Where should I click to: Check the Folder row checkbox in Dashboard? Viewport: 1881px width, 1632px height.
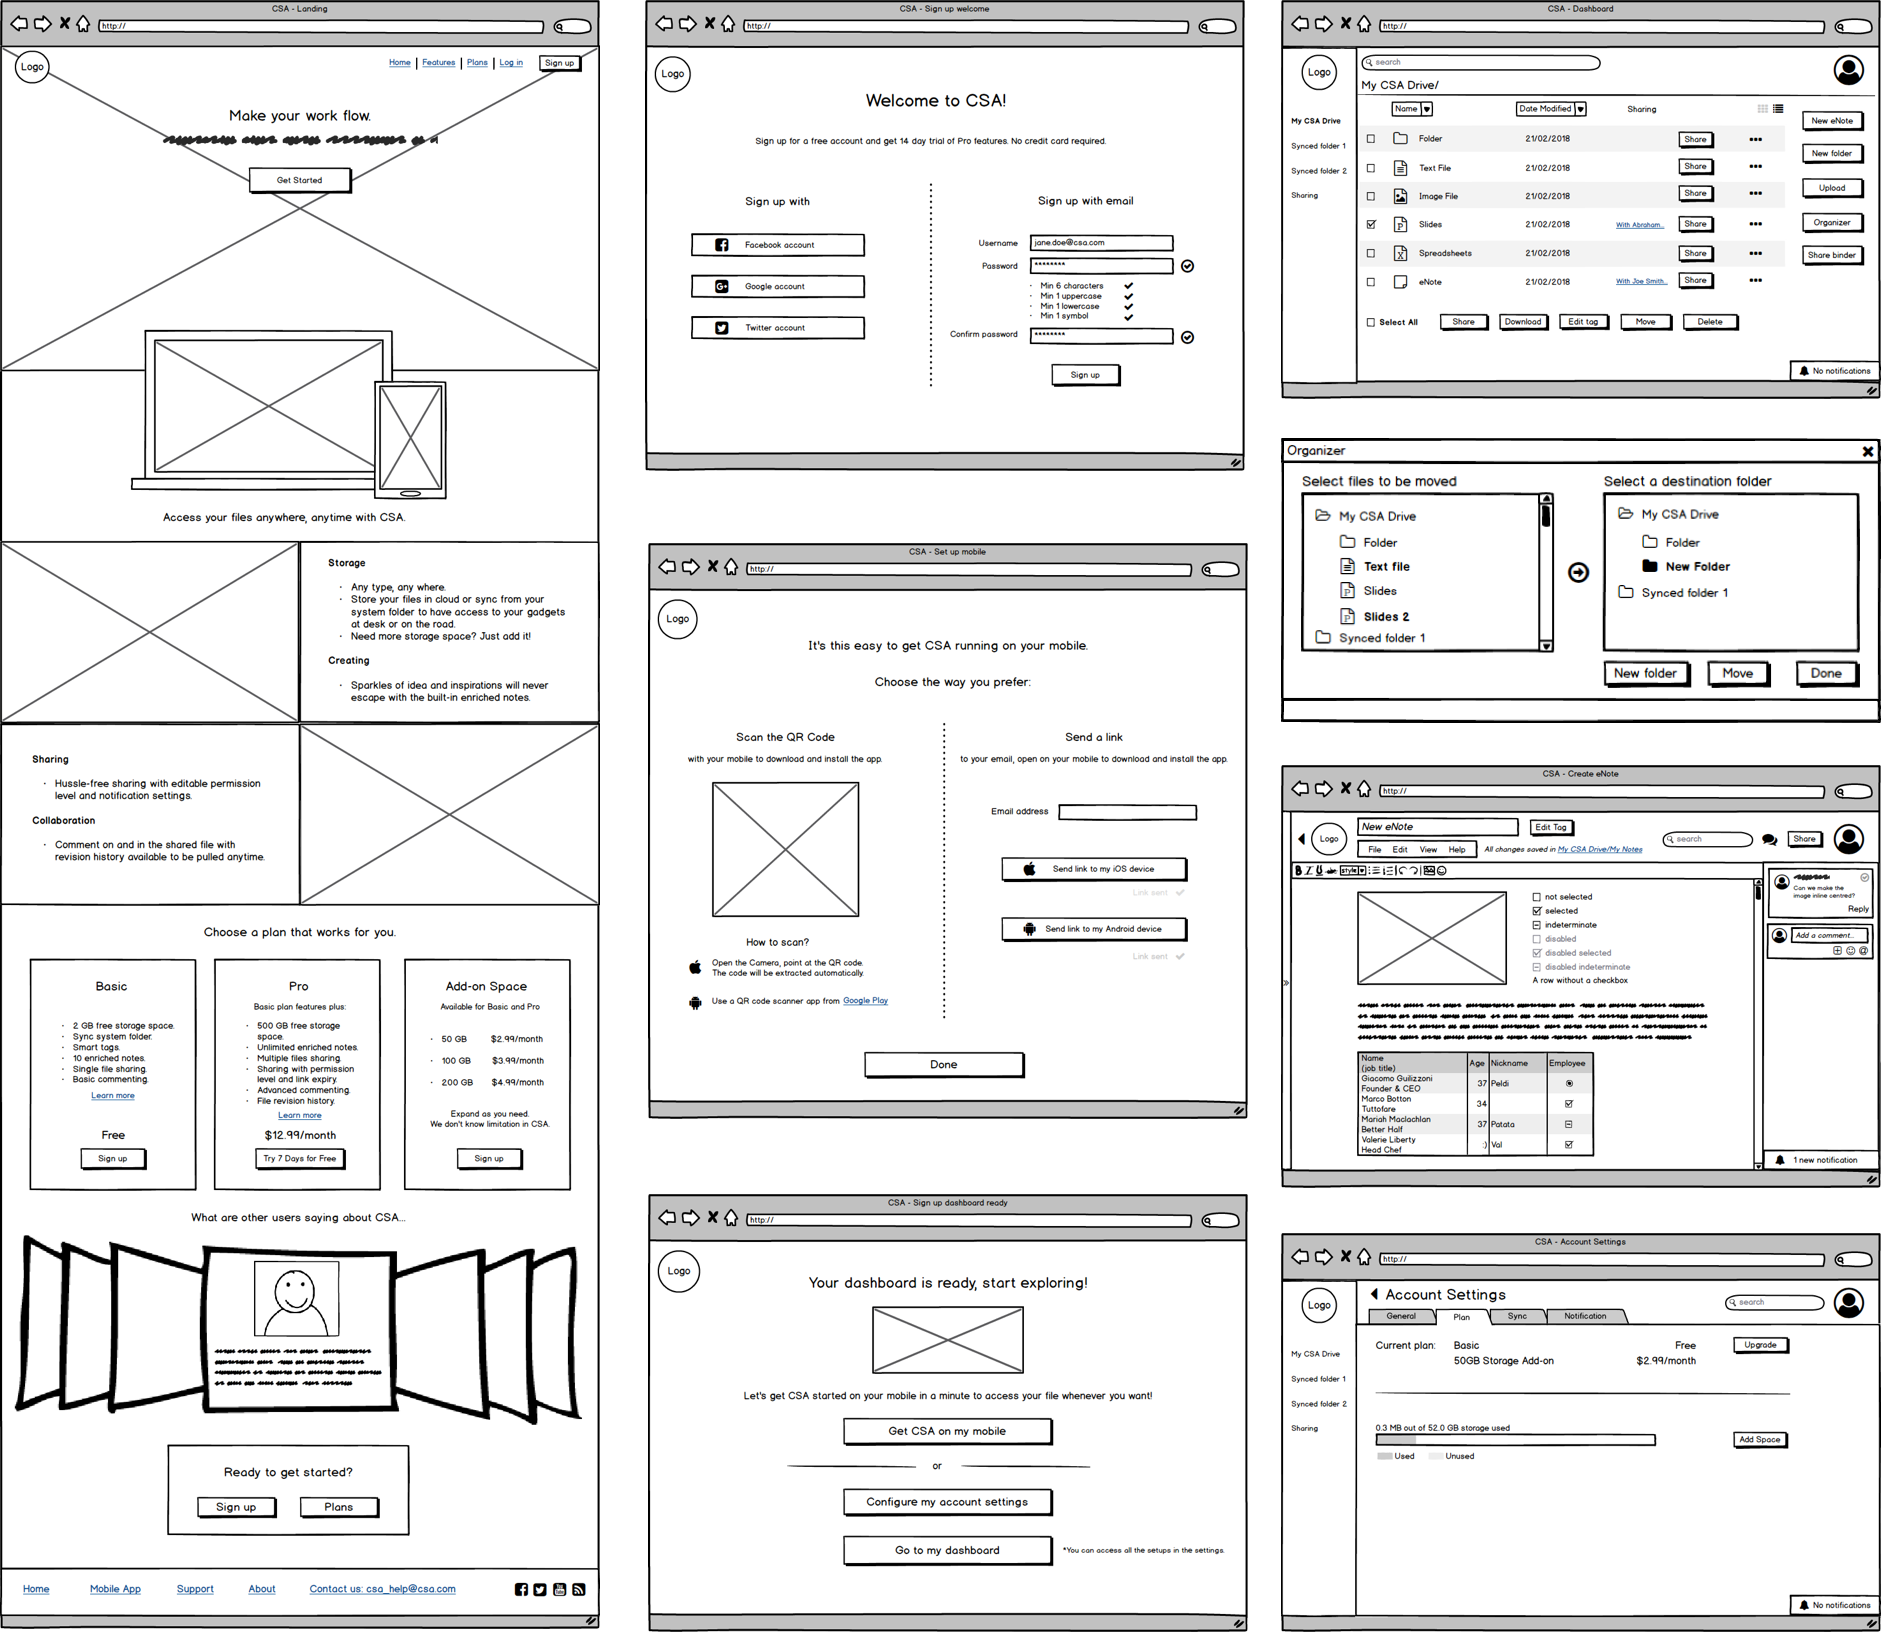1371,139
